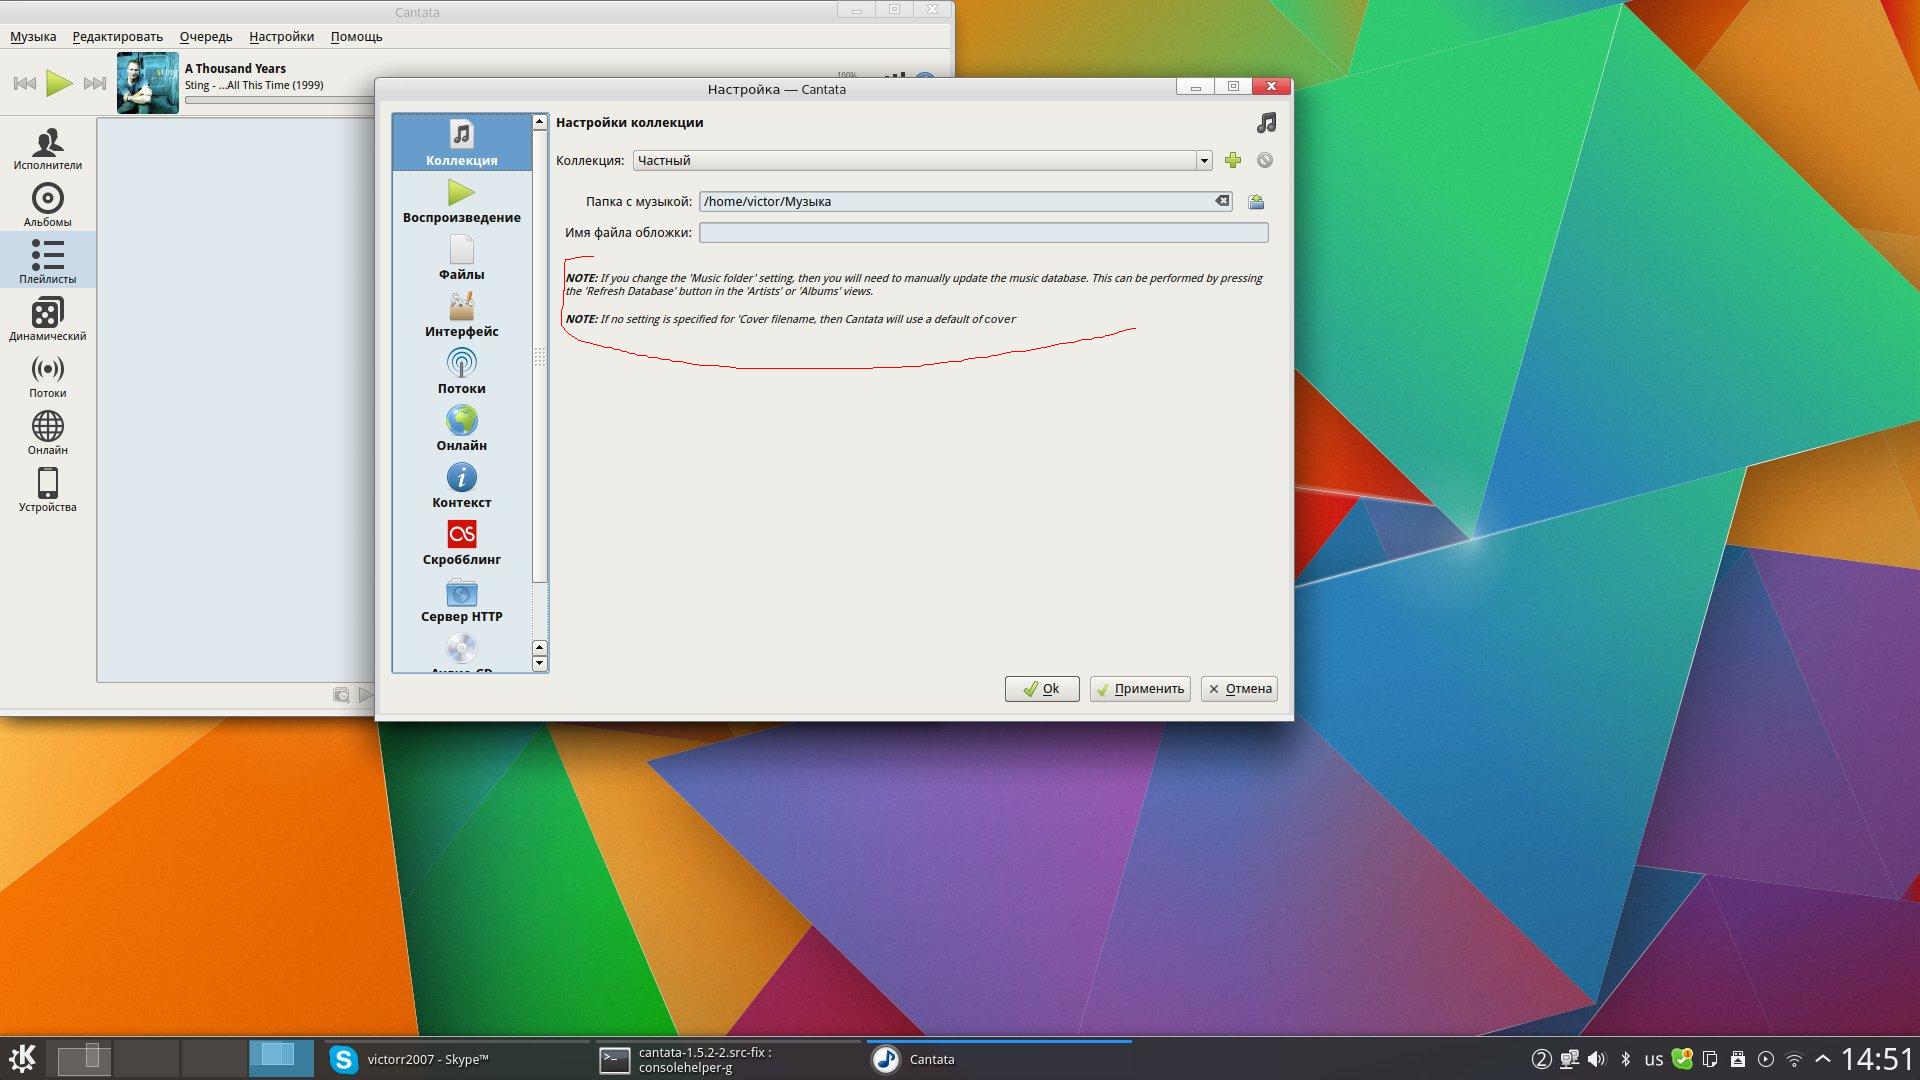Clear the music folder path field
This screenshot has height=1080, width=1920.
coord(1222,201)
